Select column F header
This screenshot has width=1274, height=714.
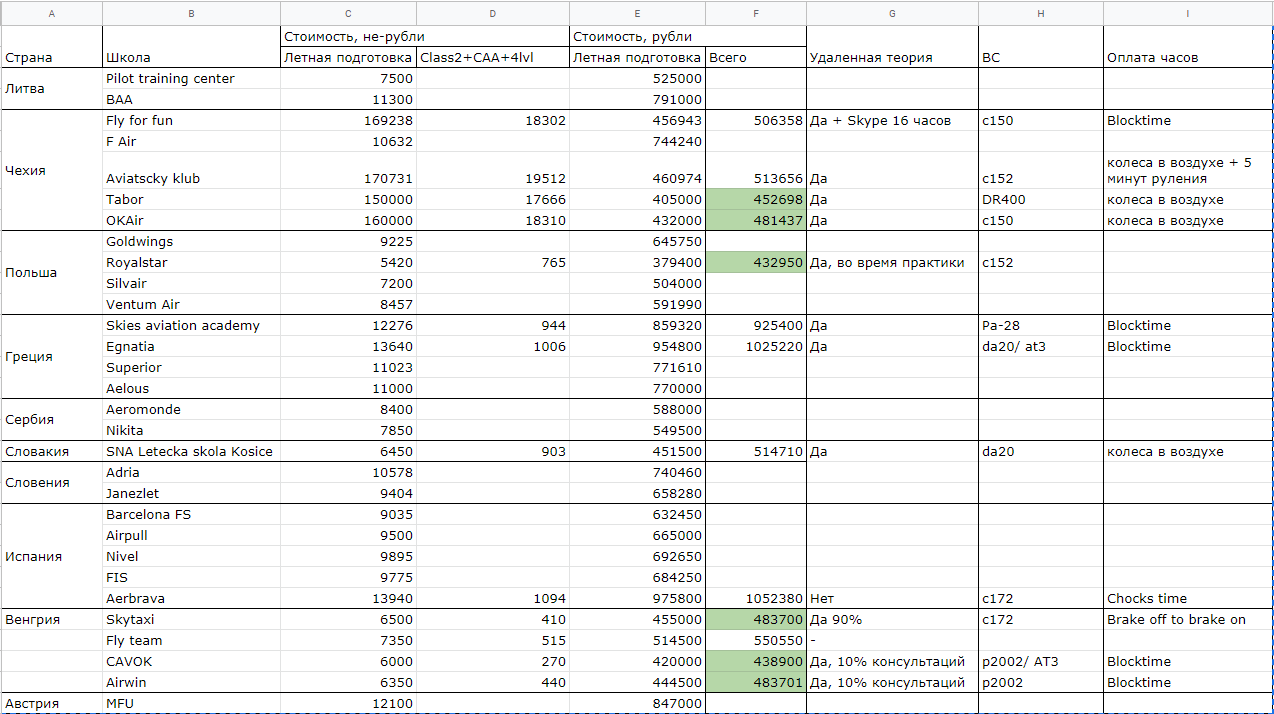[755, 13]
